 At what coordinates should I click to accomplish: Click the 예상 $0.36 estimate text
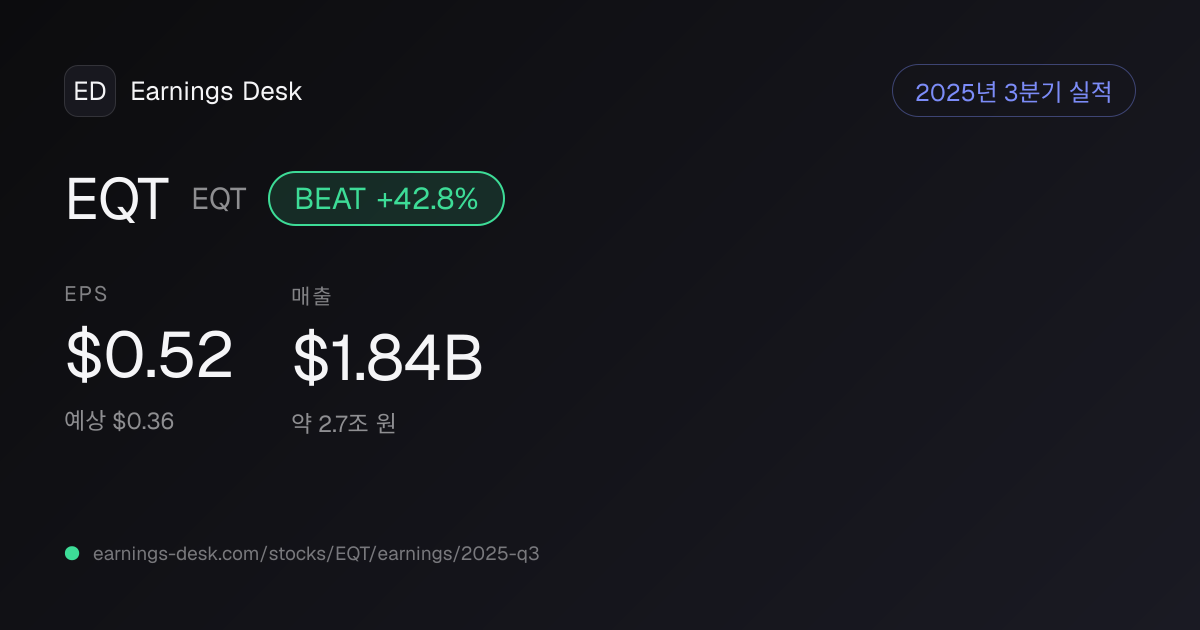coord(119,421)
